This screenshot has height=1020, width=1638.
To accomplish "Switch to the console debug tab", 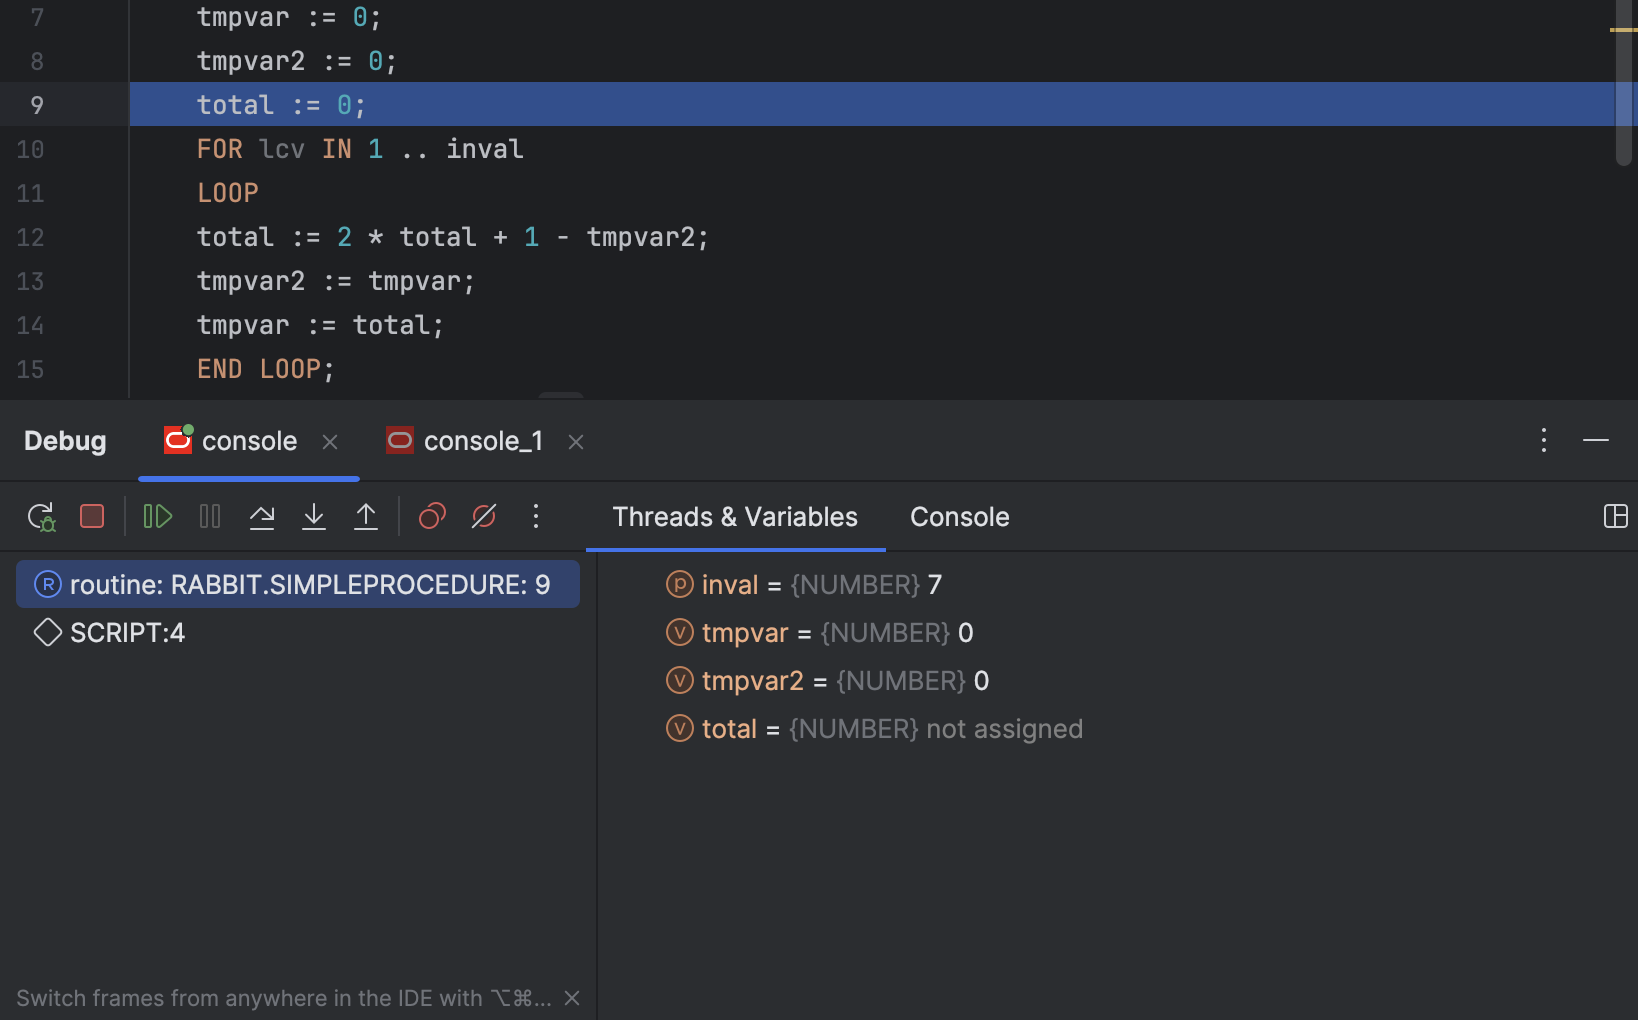I will click(x=249, y=441).
